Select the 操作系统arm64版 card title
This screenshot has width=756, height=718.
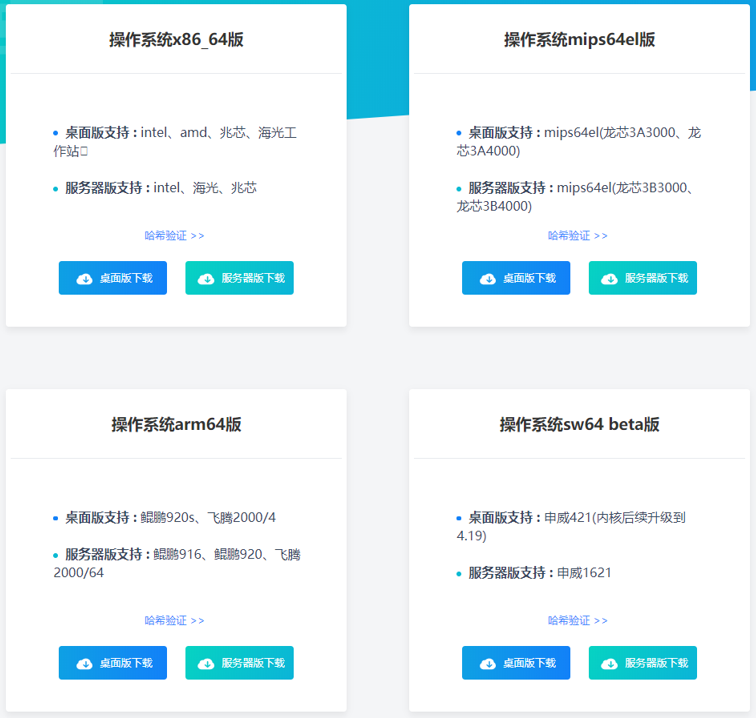click(176, 425)
